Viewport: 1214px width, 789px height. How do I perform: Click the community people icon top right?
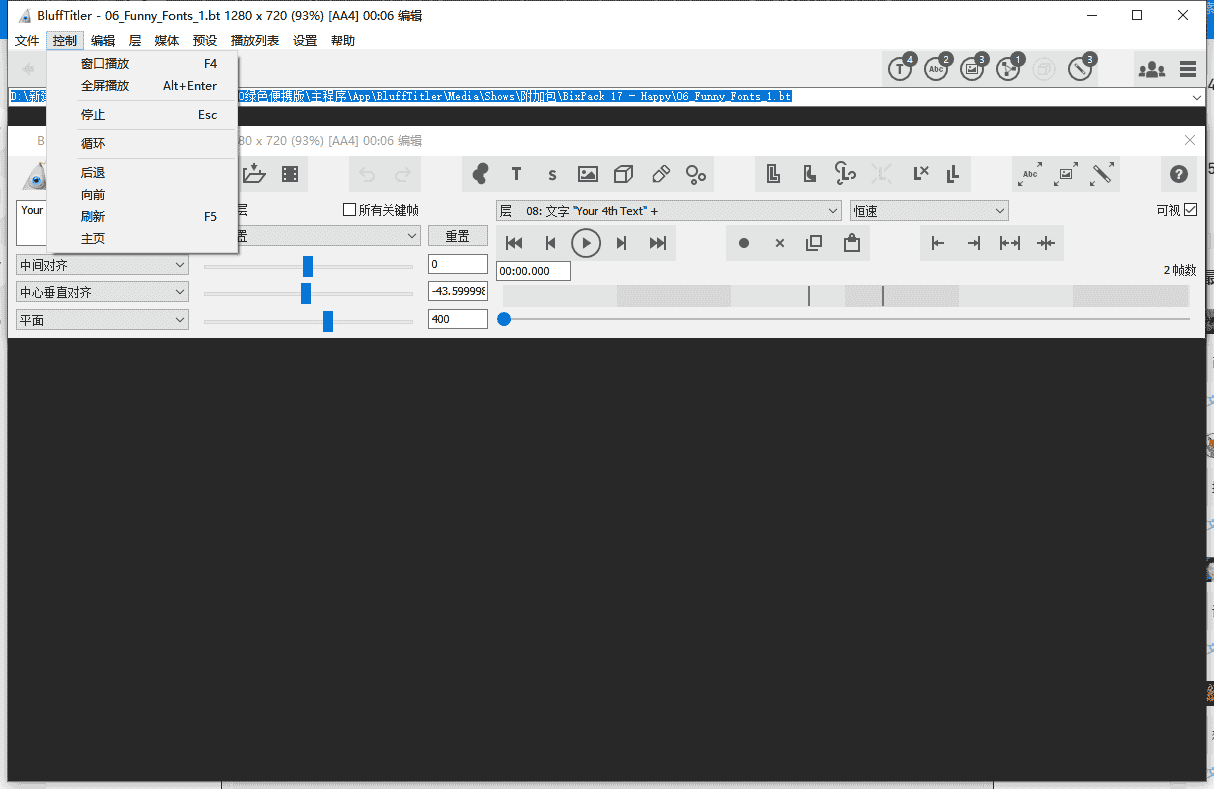(1151, 68)
